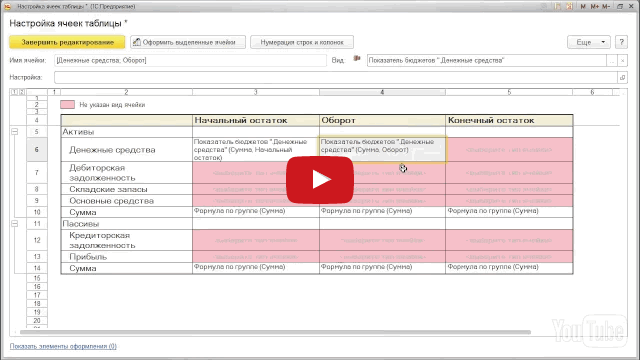Open the Вид selection ellipsis button

612,60
